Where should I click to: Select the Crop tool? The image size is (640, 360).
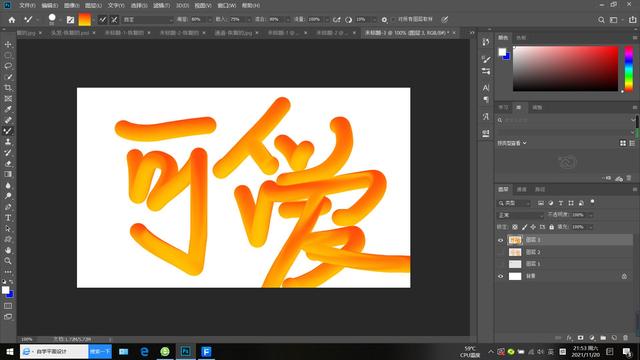coord(8,88)
